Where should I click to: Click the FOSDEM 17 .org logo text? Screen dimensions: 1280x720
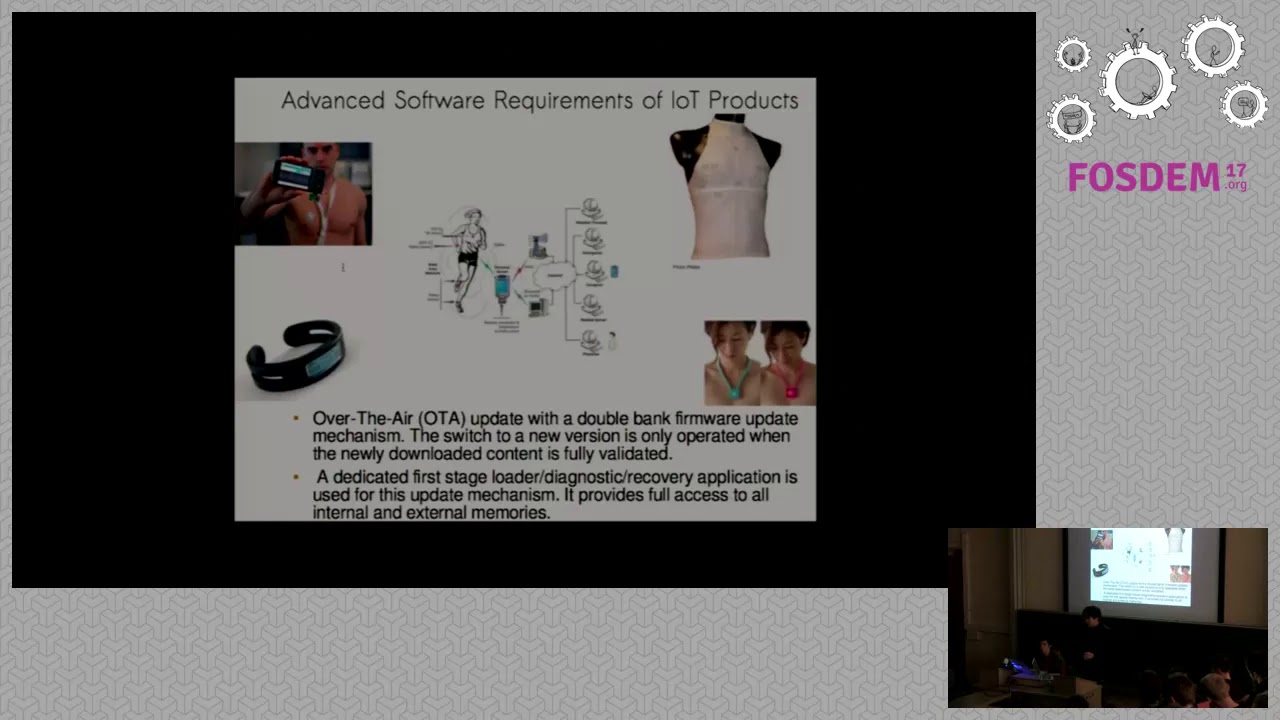1158,178
